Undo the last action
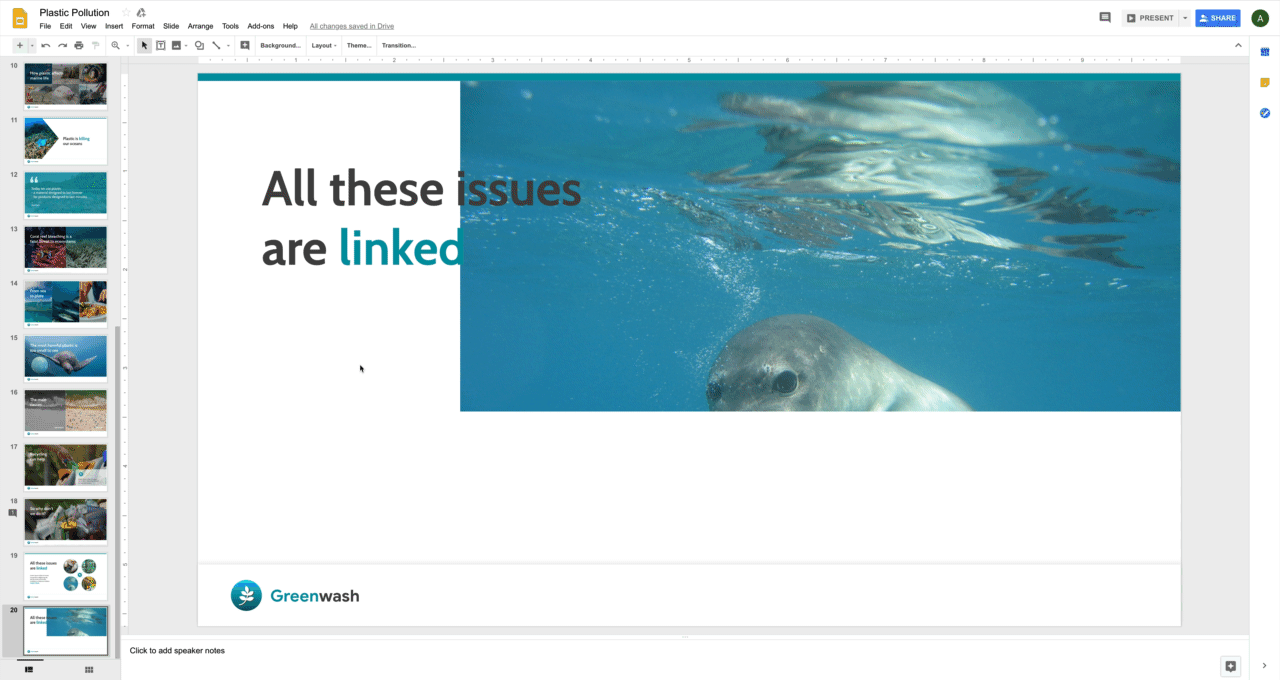The height and width of the screenshot is (680, 1280). point(46,45)
